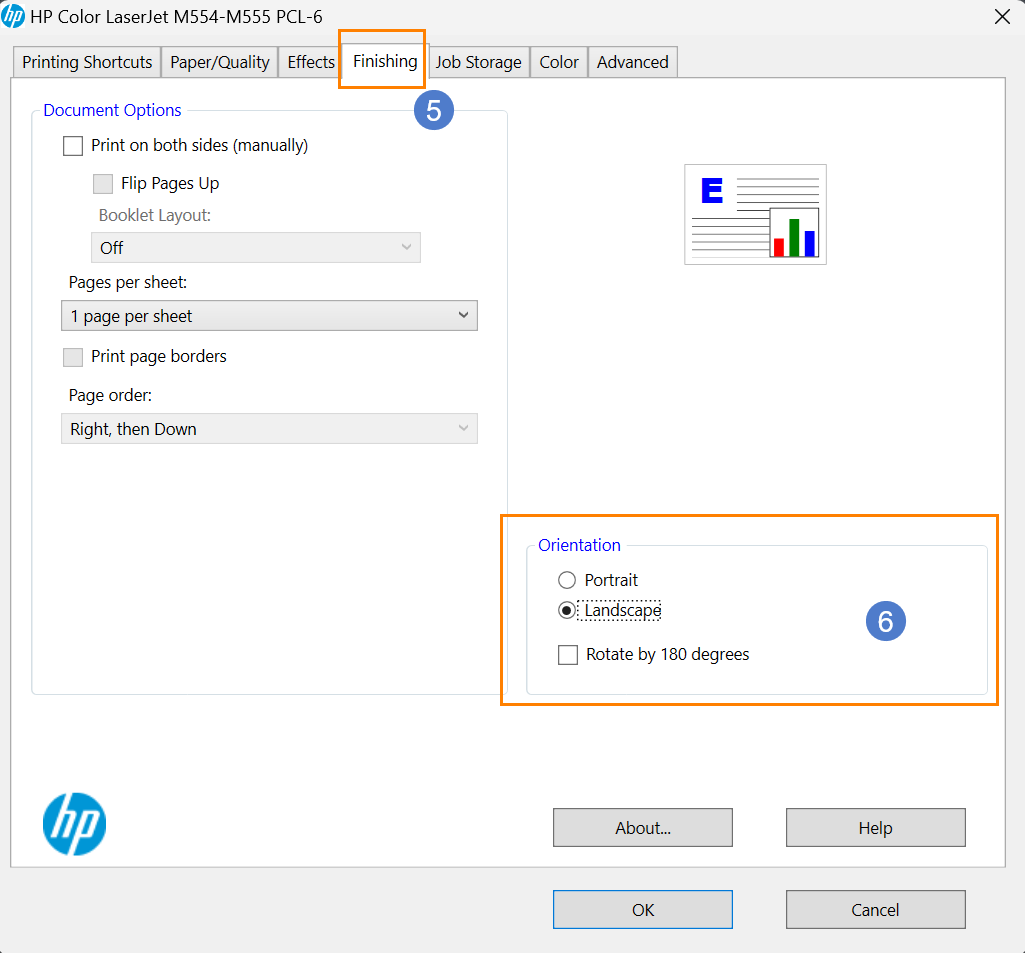
Task: Click the dialog title HP Color LaserJet M554-M555 PCL-6
Action: tap(176, 16)
